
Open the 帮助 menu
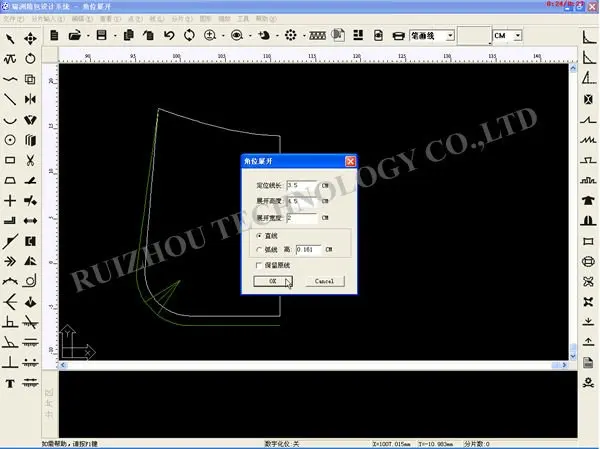tap(266, 19)
